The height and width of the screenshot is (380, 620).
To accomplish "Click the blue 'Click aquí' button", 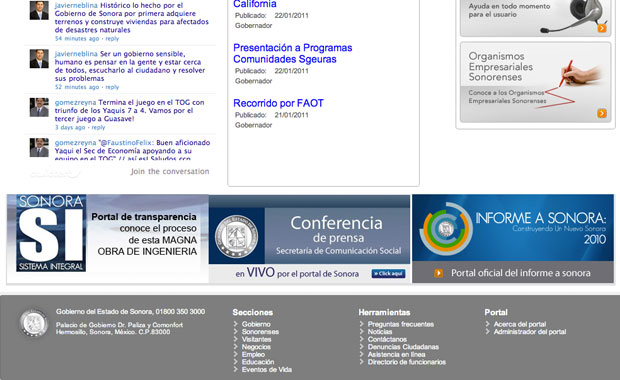I will click(x=388, y=274).
